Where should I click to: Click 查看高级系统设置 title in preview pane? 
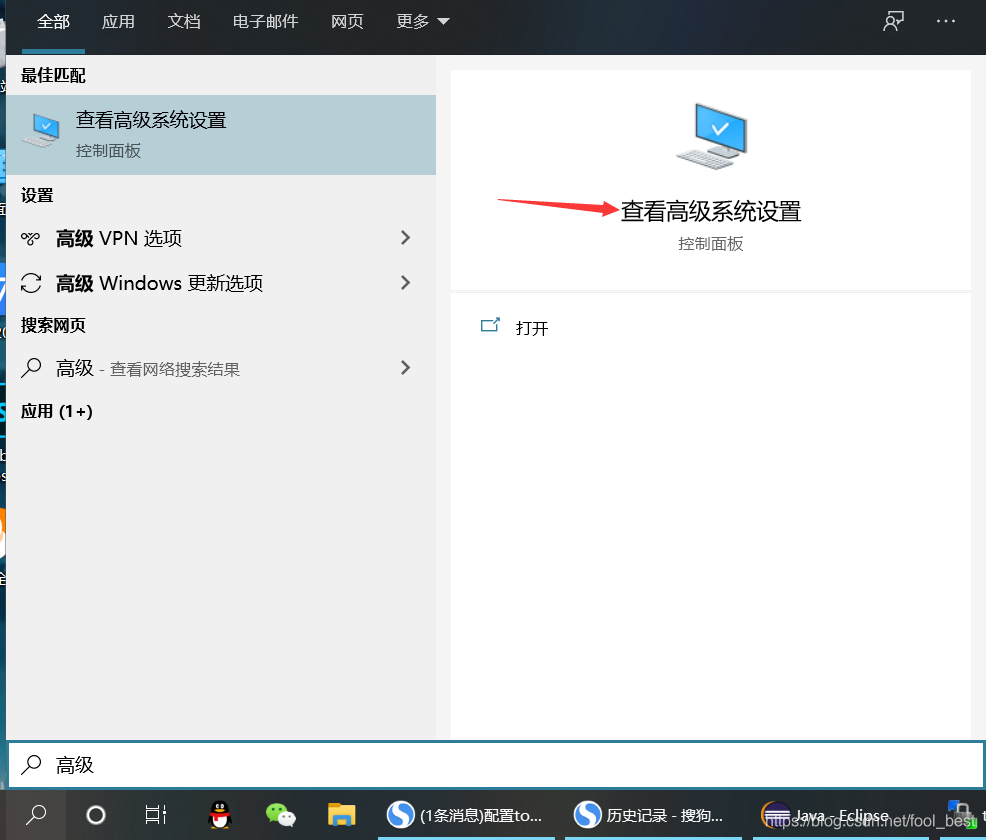[x=711, y=211]
